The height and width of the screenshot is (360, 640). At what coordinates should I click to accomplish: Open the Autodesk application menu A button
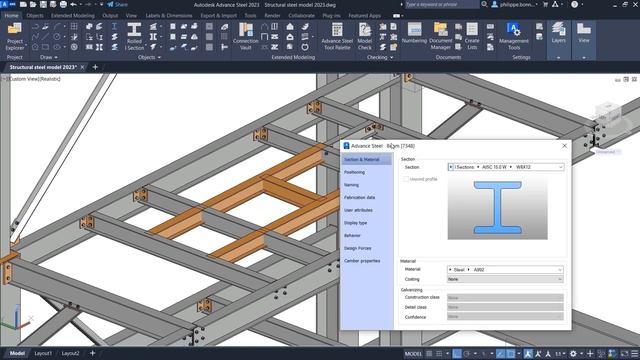point(4,4)
